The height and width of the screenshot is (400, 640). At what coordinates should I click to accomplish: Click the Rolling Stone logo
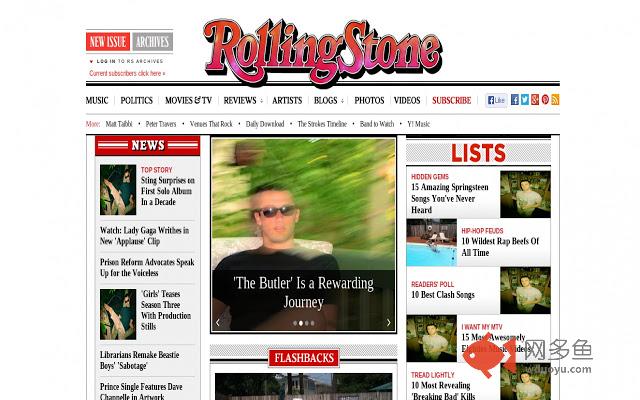coord(322,50)
